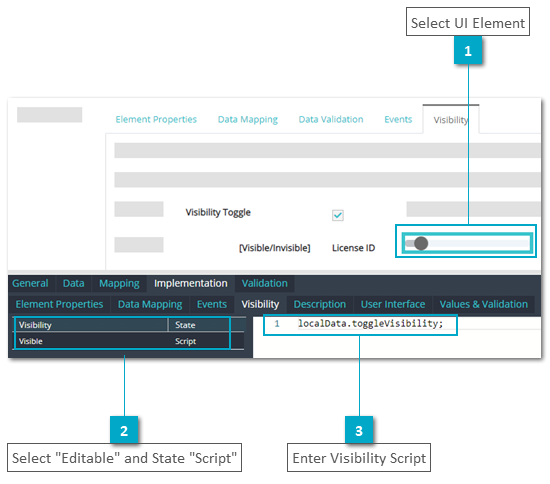550x484 pixels.
Task: Switch to the Mapping tab
Action: pos(119,283)
